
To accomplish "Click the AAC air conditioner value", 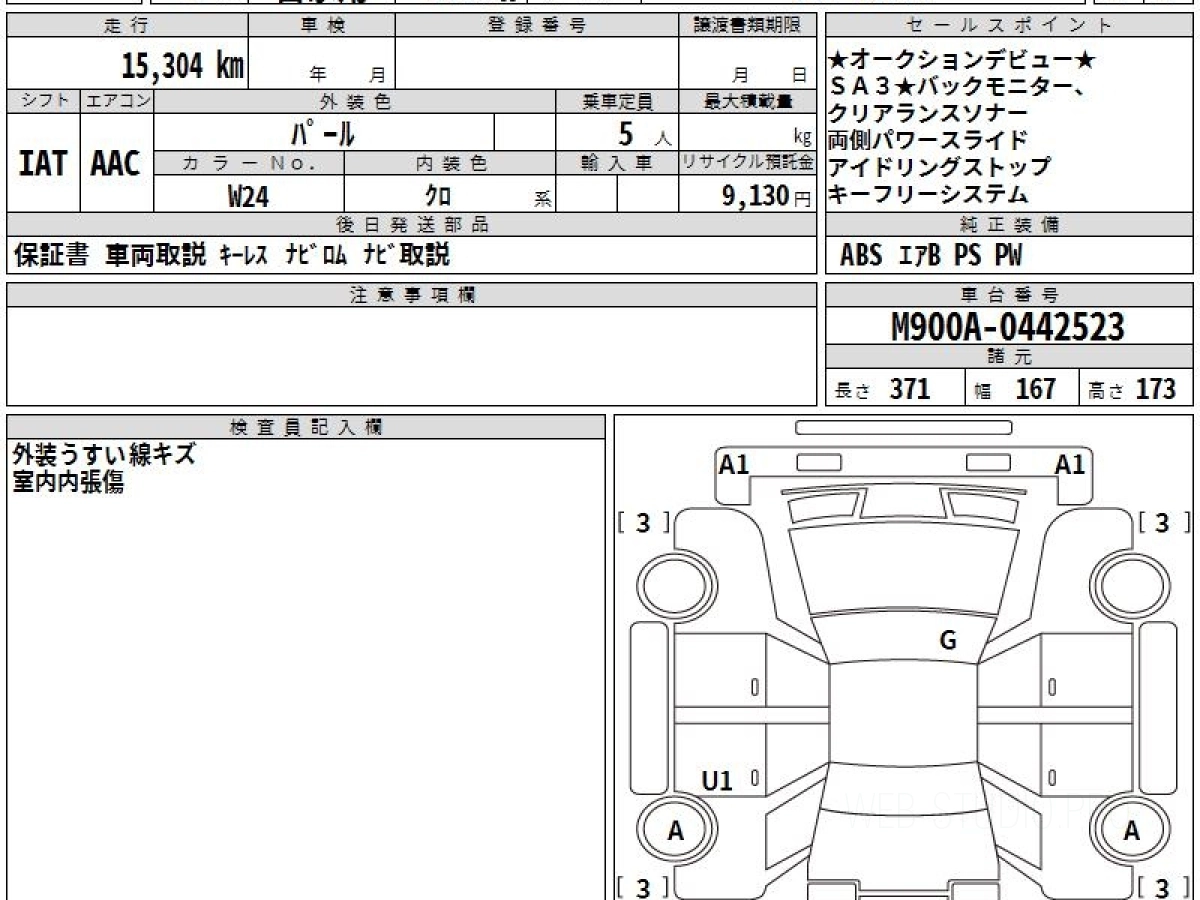I will (116, 164).
